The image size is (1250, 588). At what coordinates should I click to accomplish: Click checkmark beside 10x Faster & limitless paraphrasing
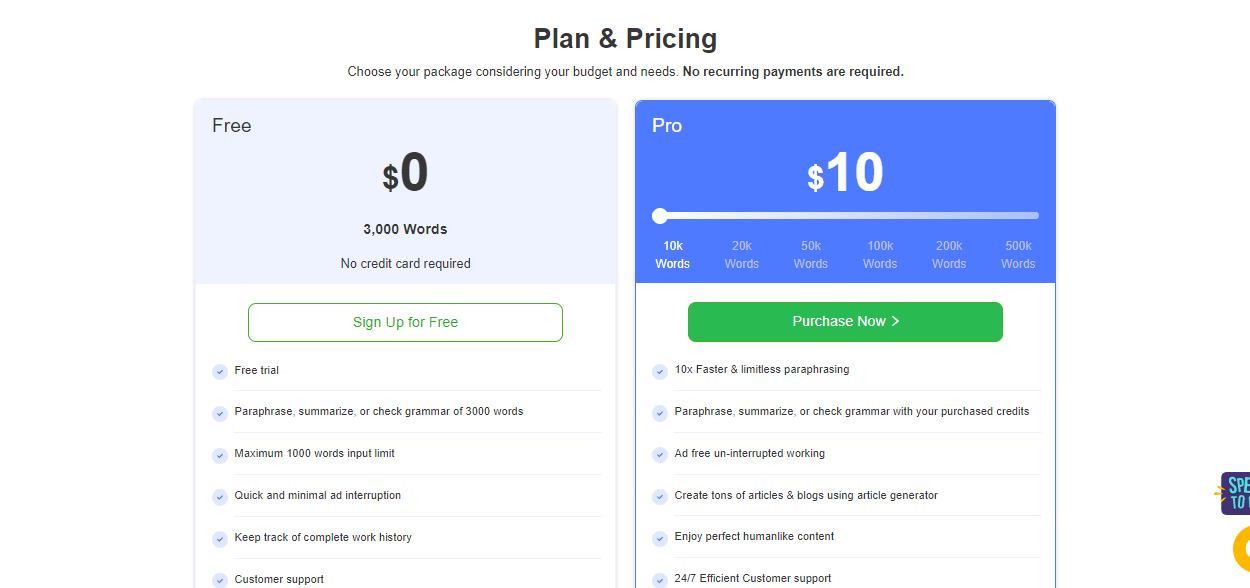660,371
